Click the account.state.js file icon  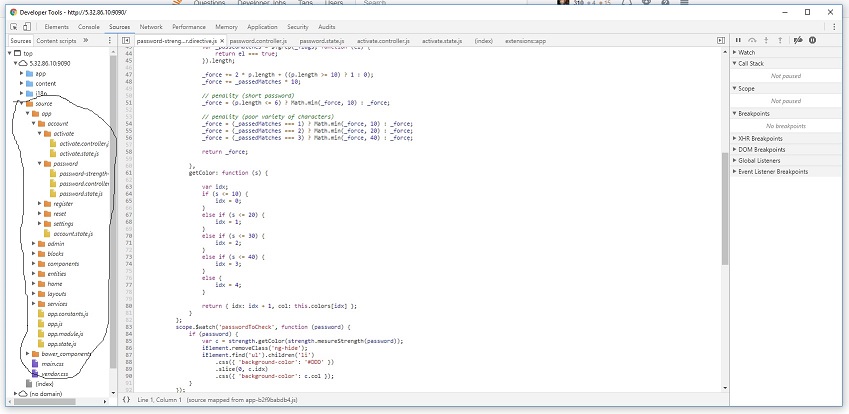tap(47, 234)
